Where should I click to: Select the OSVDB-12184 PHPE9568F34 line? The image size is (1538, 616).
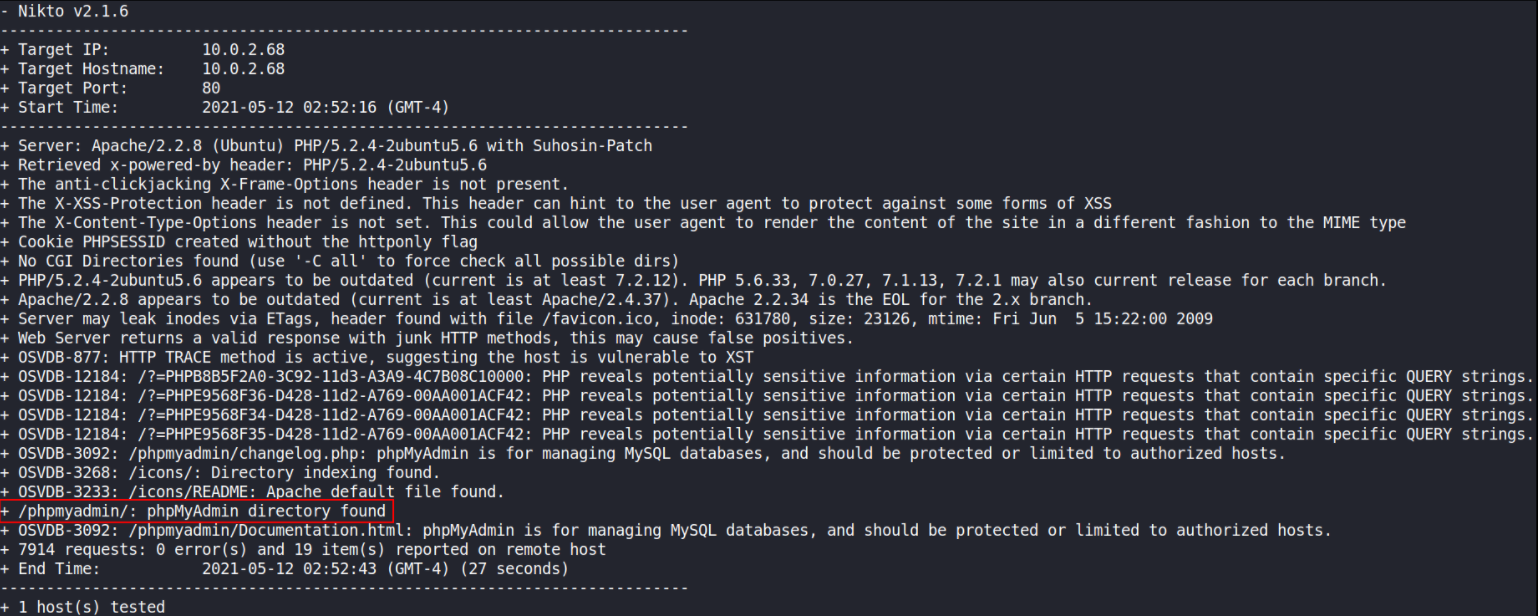767,414
